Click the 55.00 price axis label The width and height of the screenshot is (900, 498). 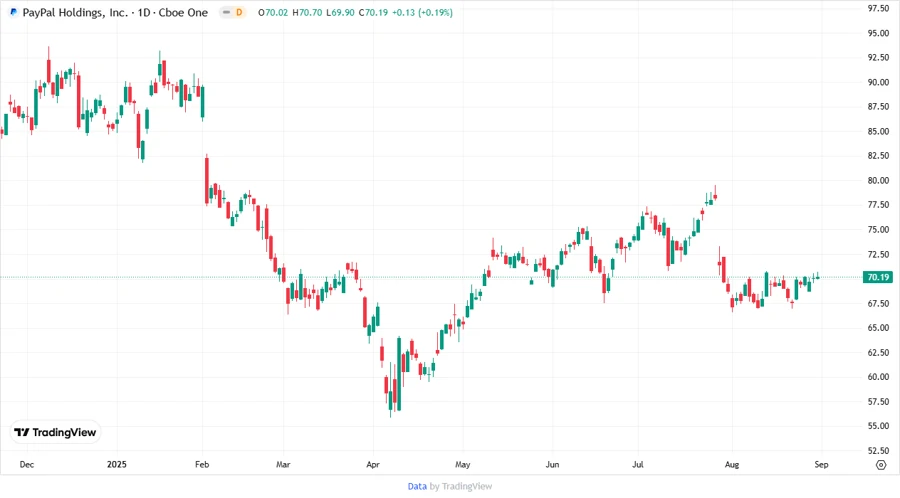878,426
